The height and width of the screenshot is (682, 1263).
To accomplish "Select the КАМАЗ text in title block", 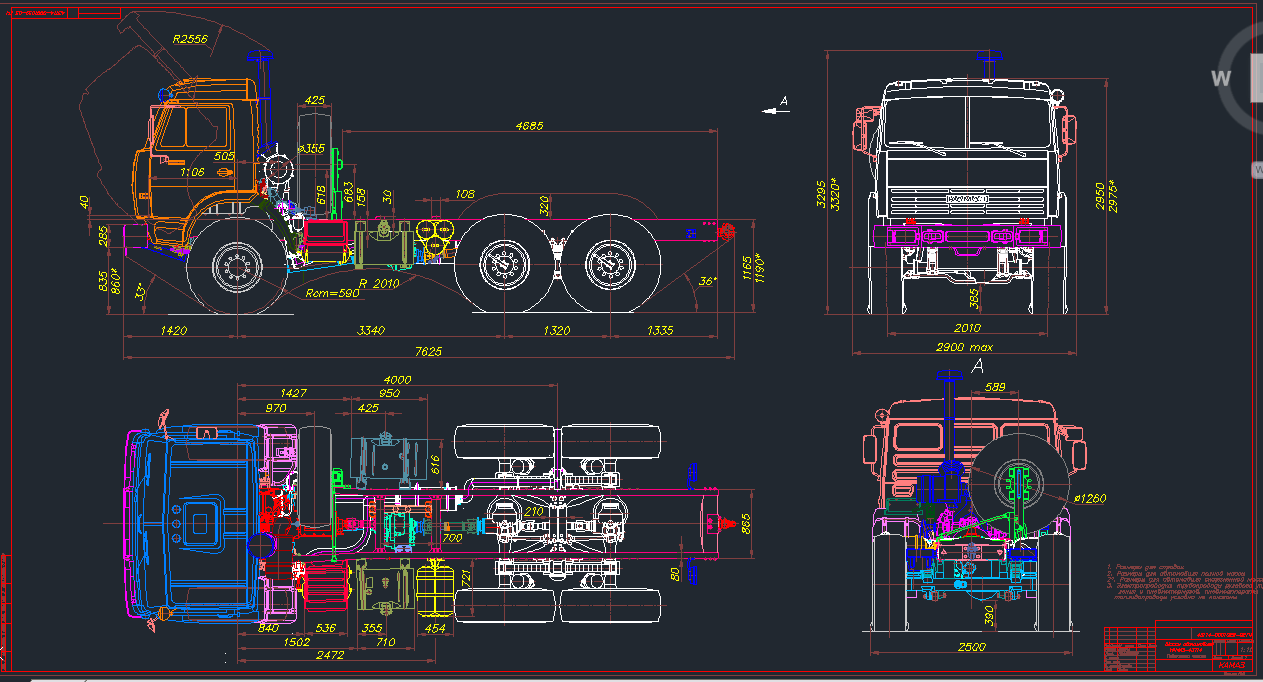I will click(x=1231, y=664).
